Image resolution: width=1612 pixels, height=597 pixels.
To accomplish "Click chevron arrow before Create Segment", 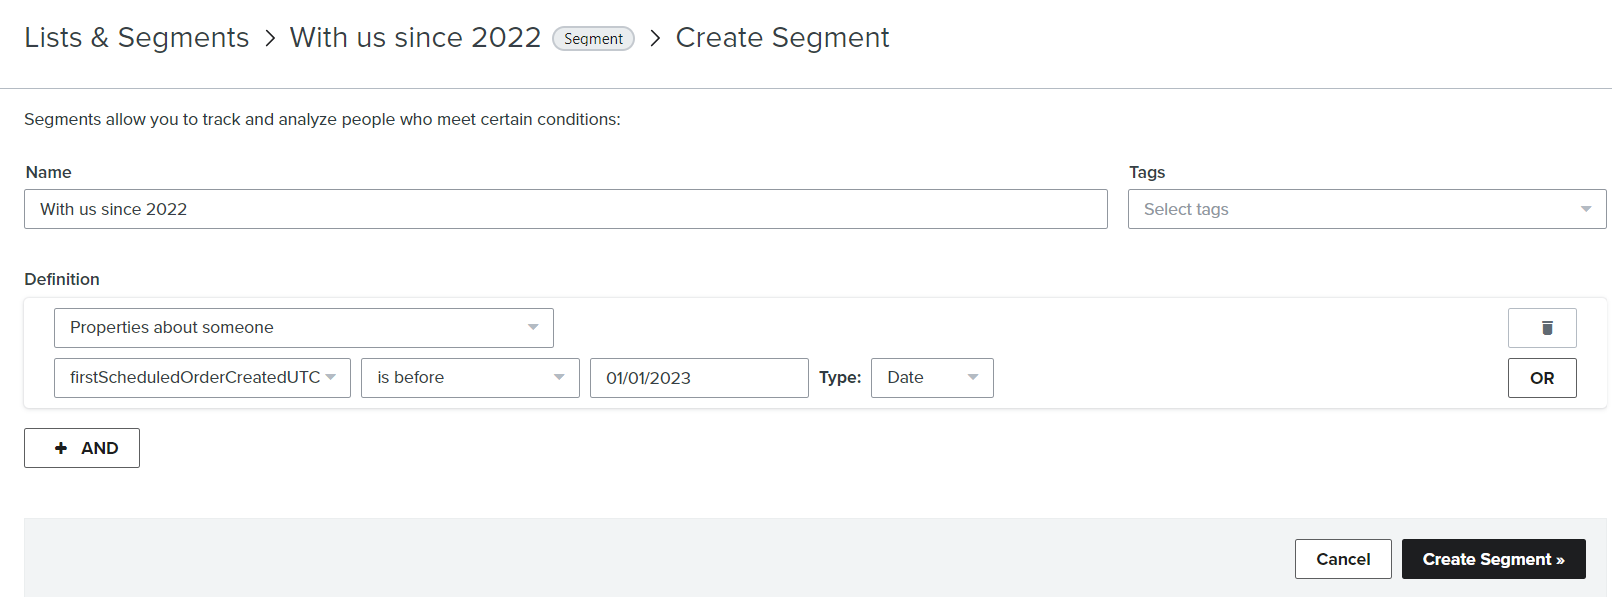I will tap(655, 38).
